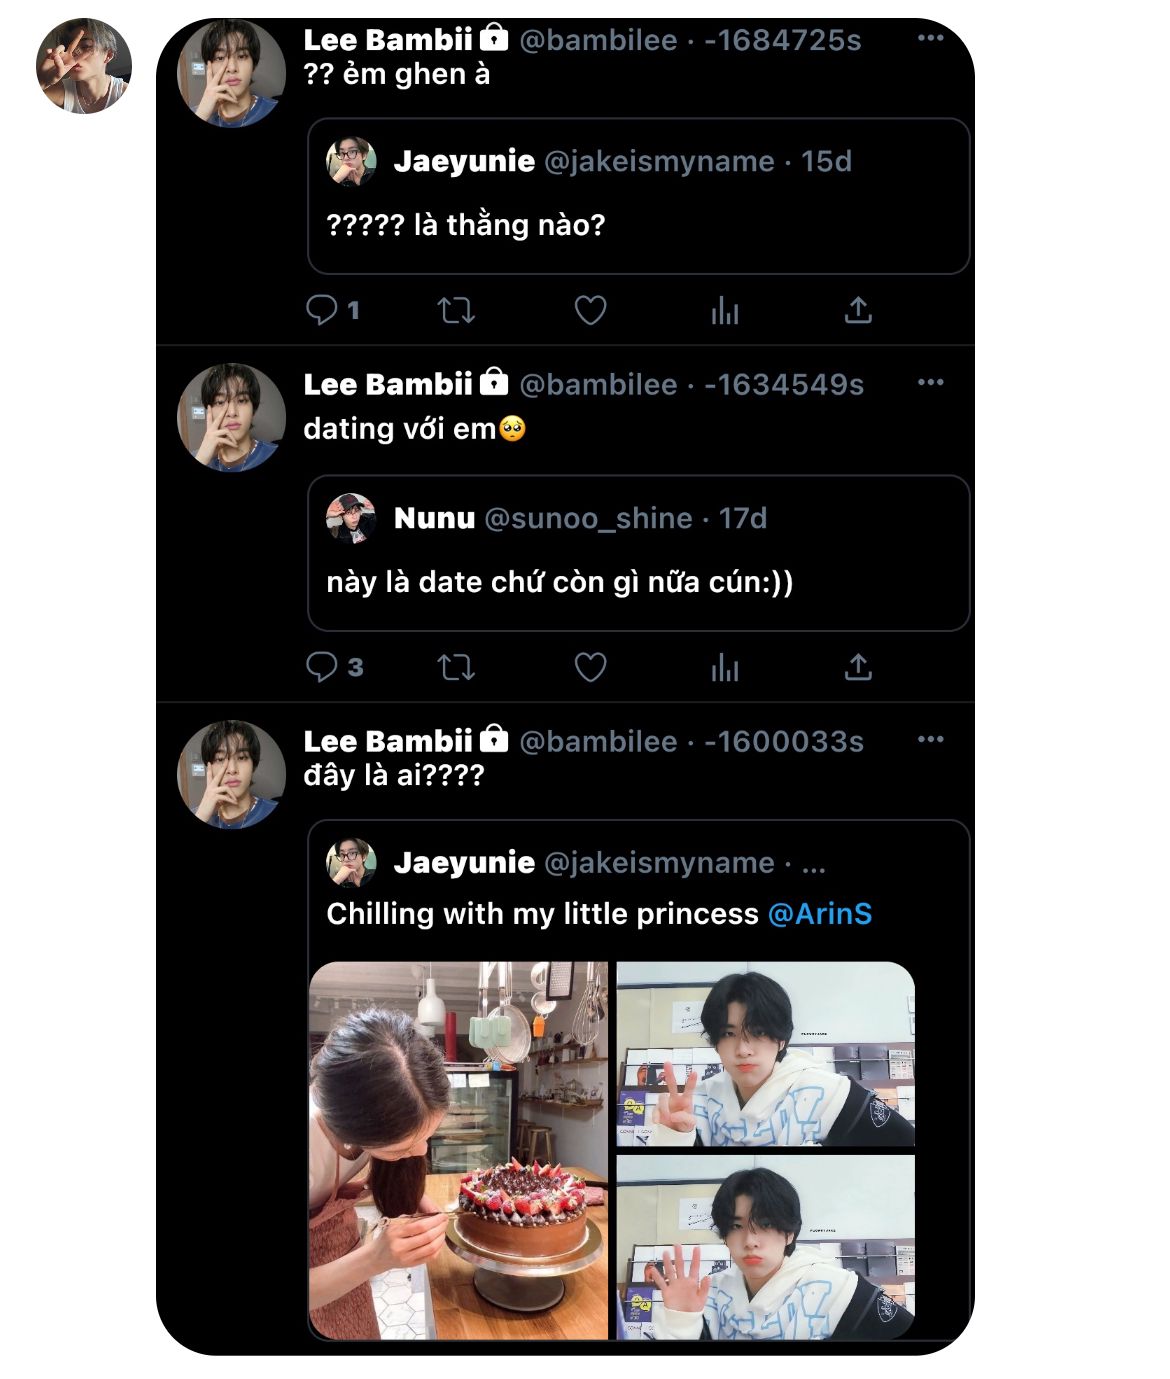Open more options on "ẻm ghen à" tweet
The width and height of the screenshot is (1170, 1379).
(930, 38)
